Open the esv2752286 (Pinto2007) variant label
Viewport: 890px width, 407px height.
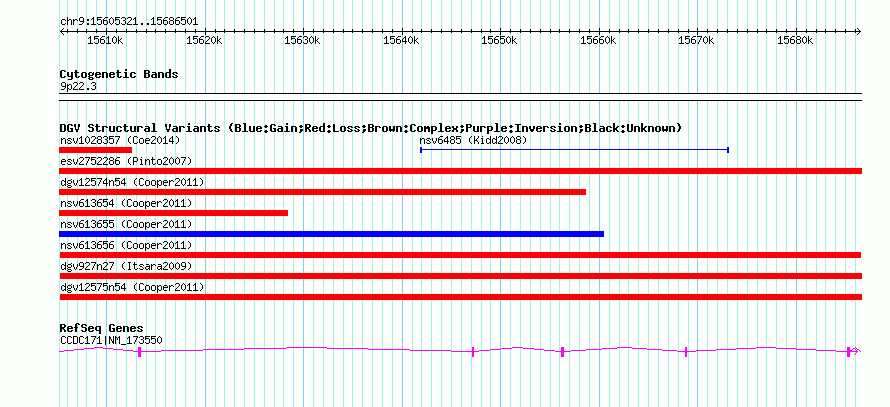point(126,161)
